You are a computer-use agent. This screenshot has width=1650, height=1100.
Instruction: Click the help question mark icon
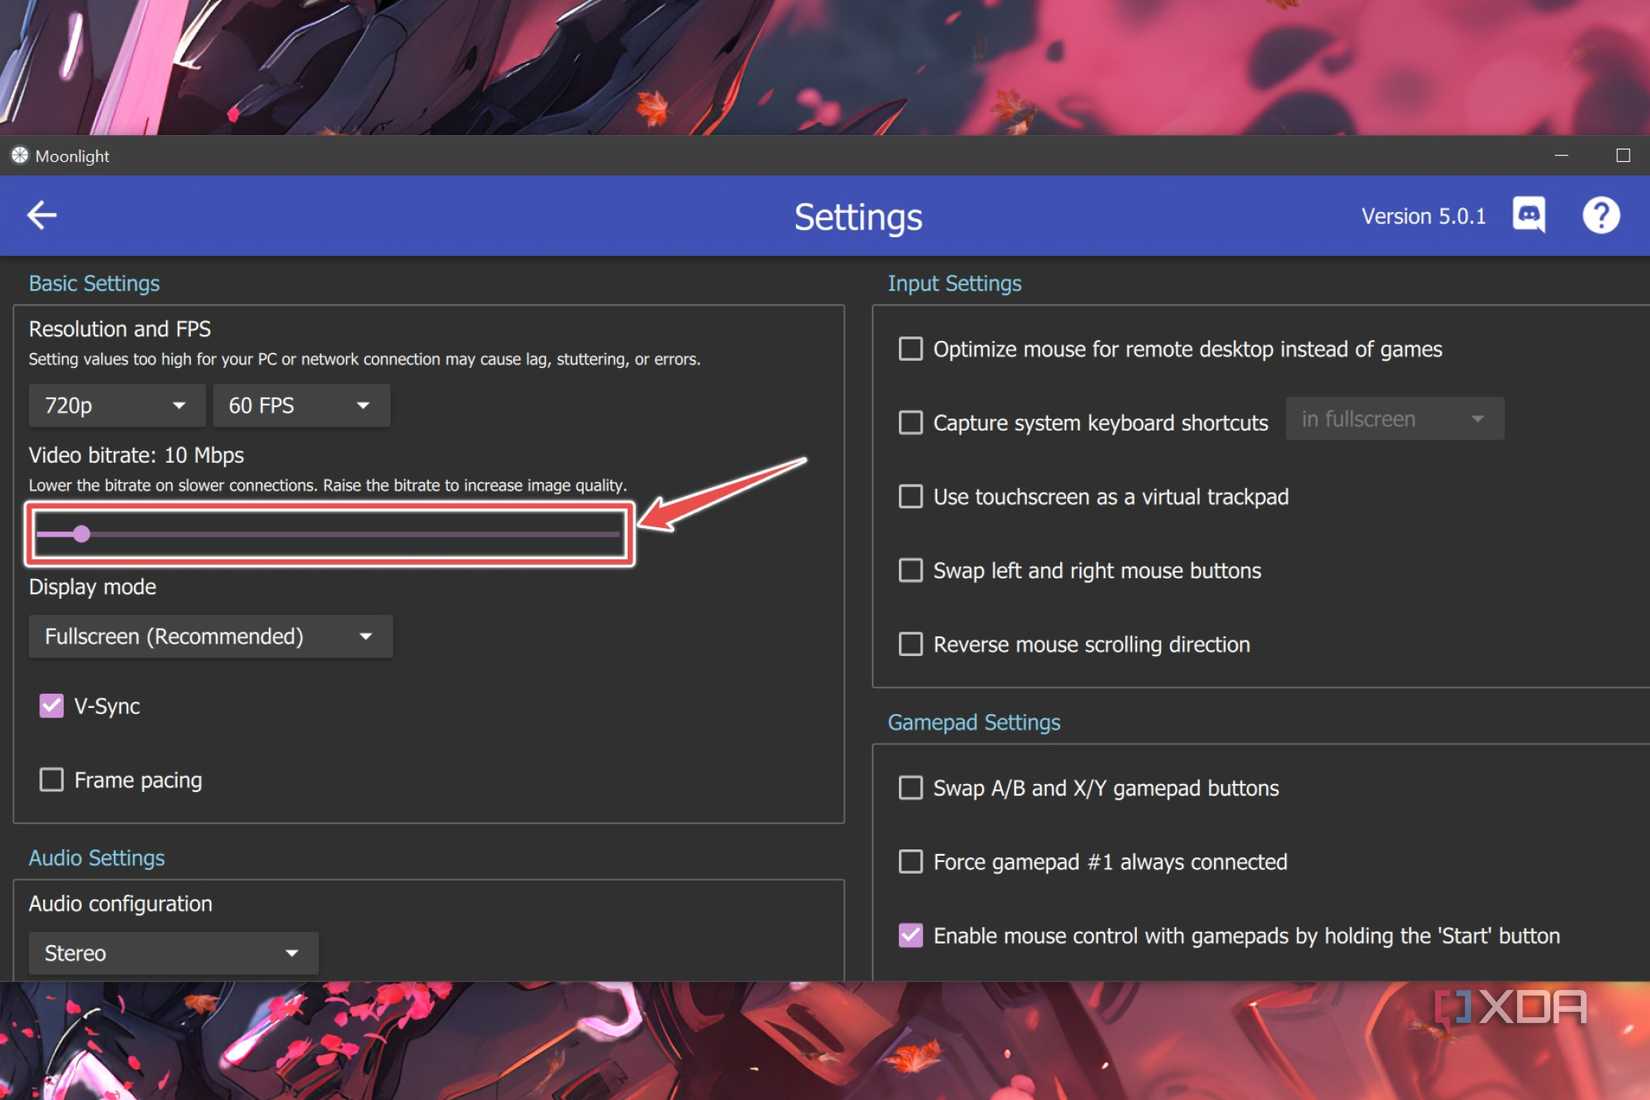click(x=1600, y=214)
